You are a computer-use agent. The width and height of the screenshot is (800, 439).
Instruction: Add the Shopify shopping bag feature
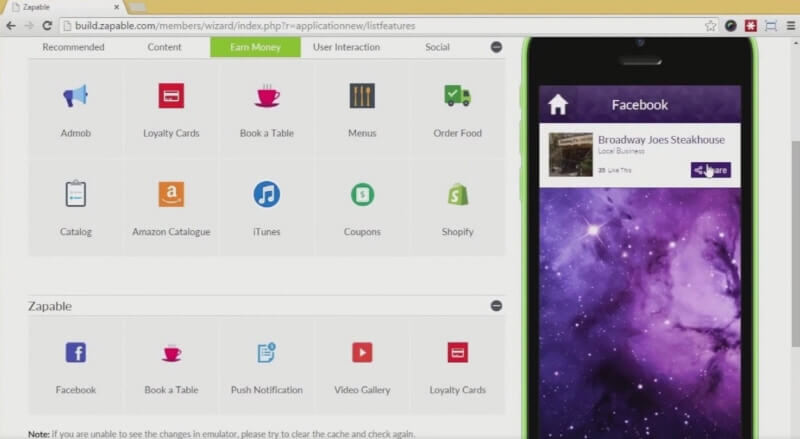(458, 194)
